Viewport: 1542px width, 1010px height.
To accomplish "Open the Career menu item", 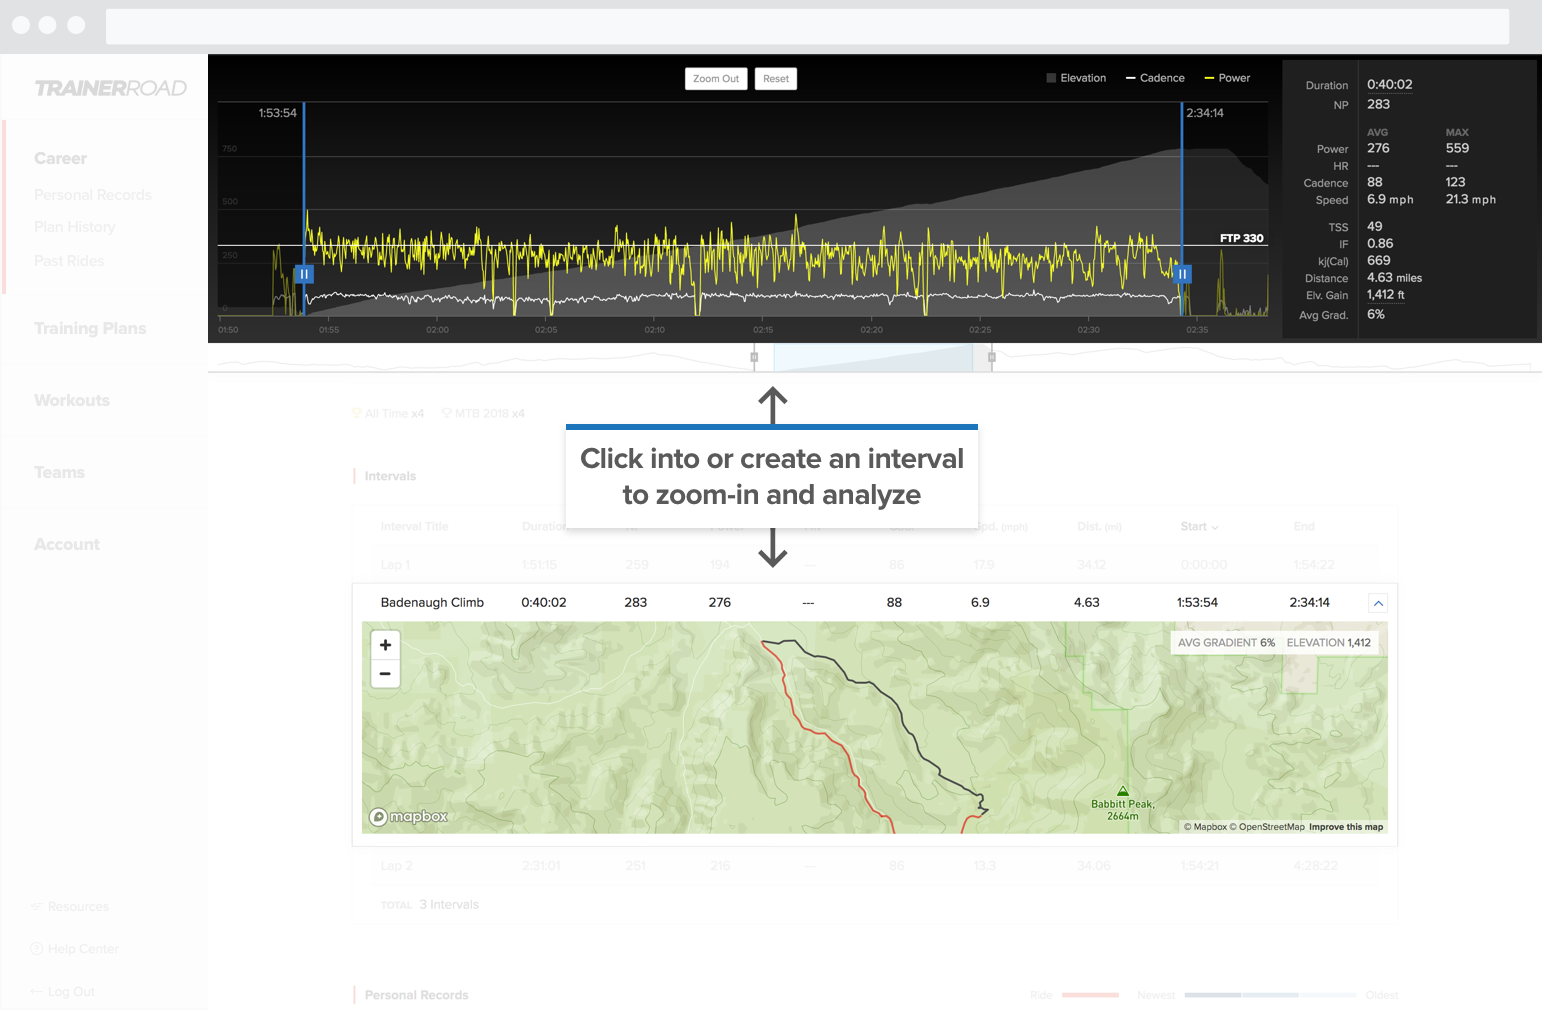I will click(60, 158).
